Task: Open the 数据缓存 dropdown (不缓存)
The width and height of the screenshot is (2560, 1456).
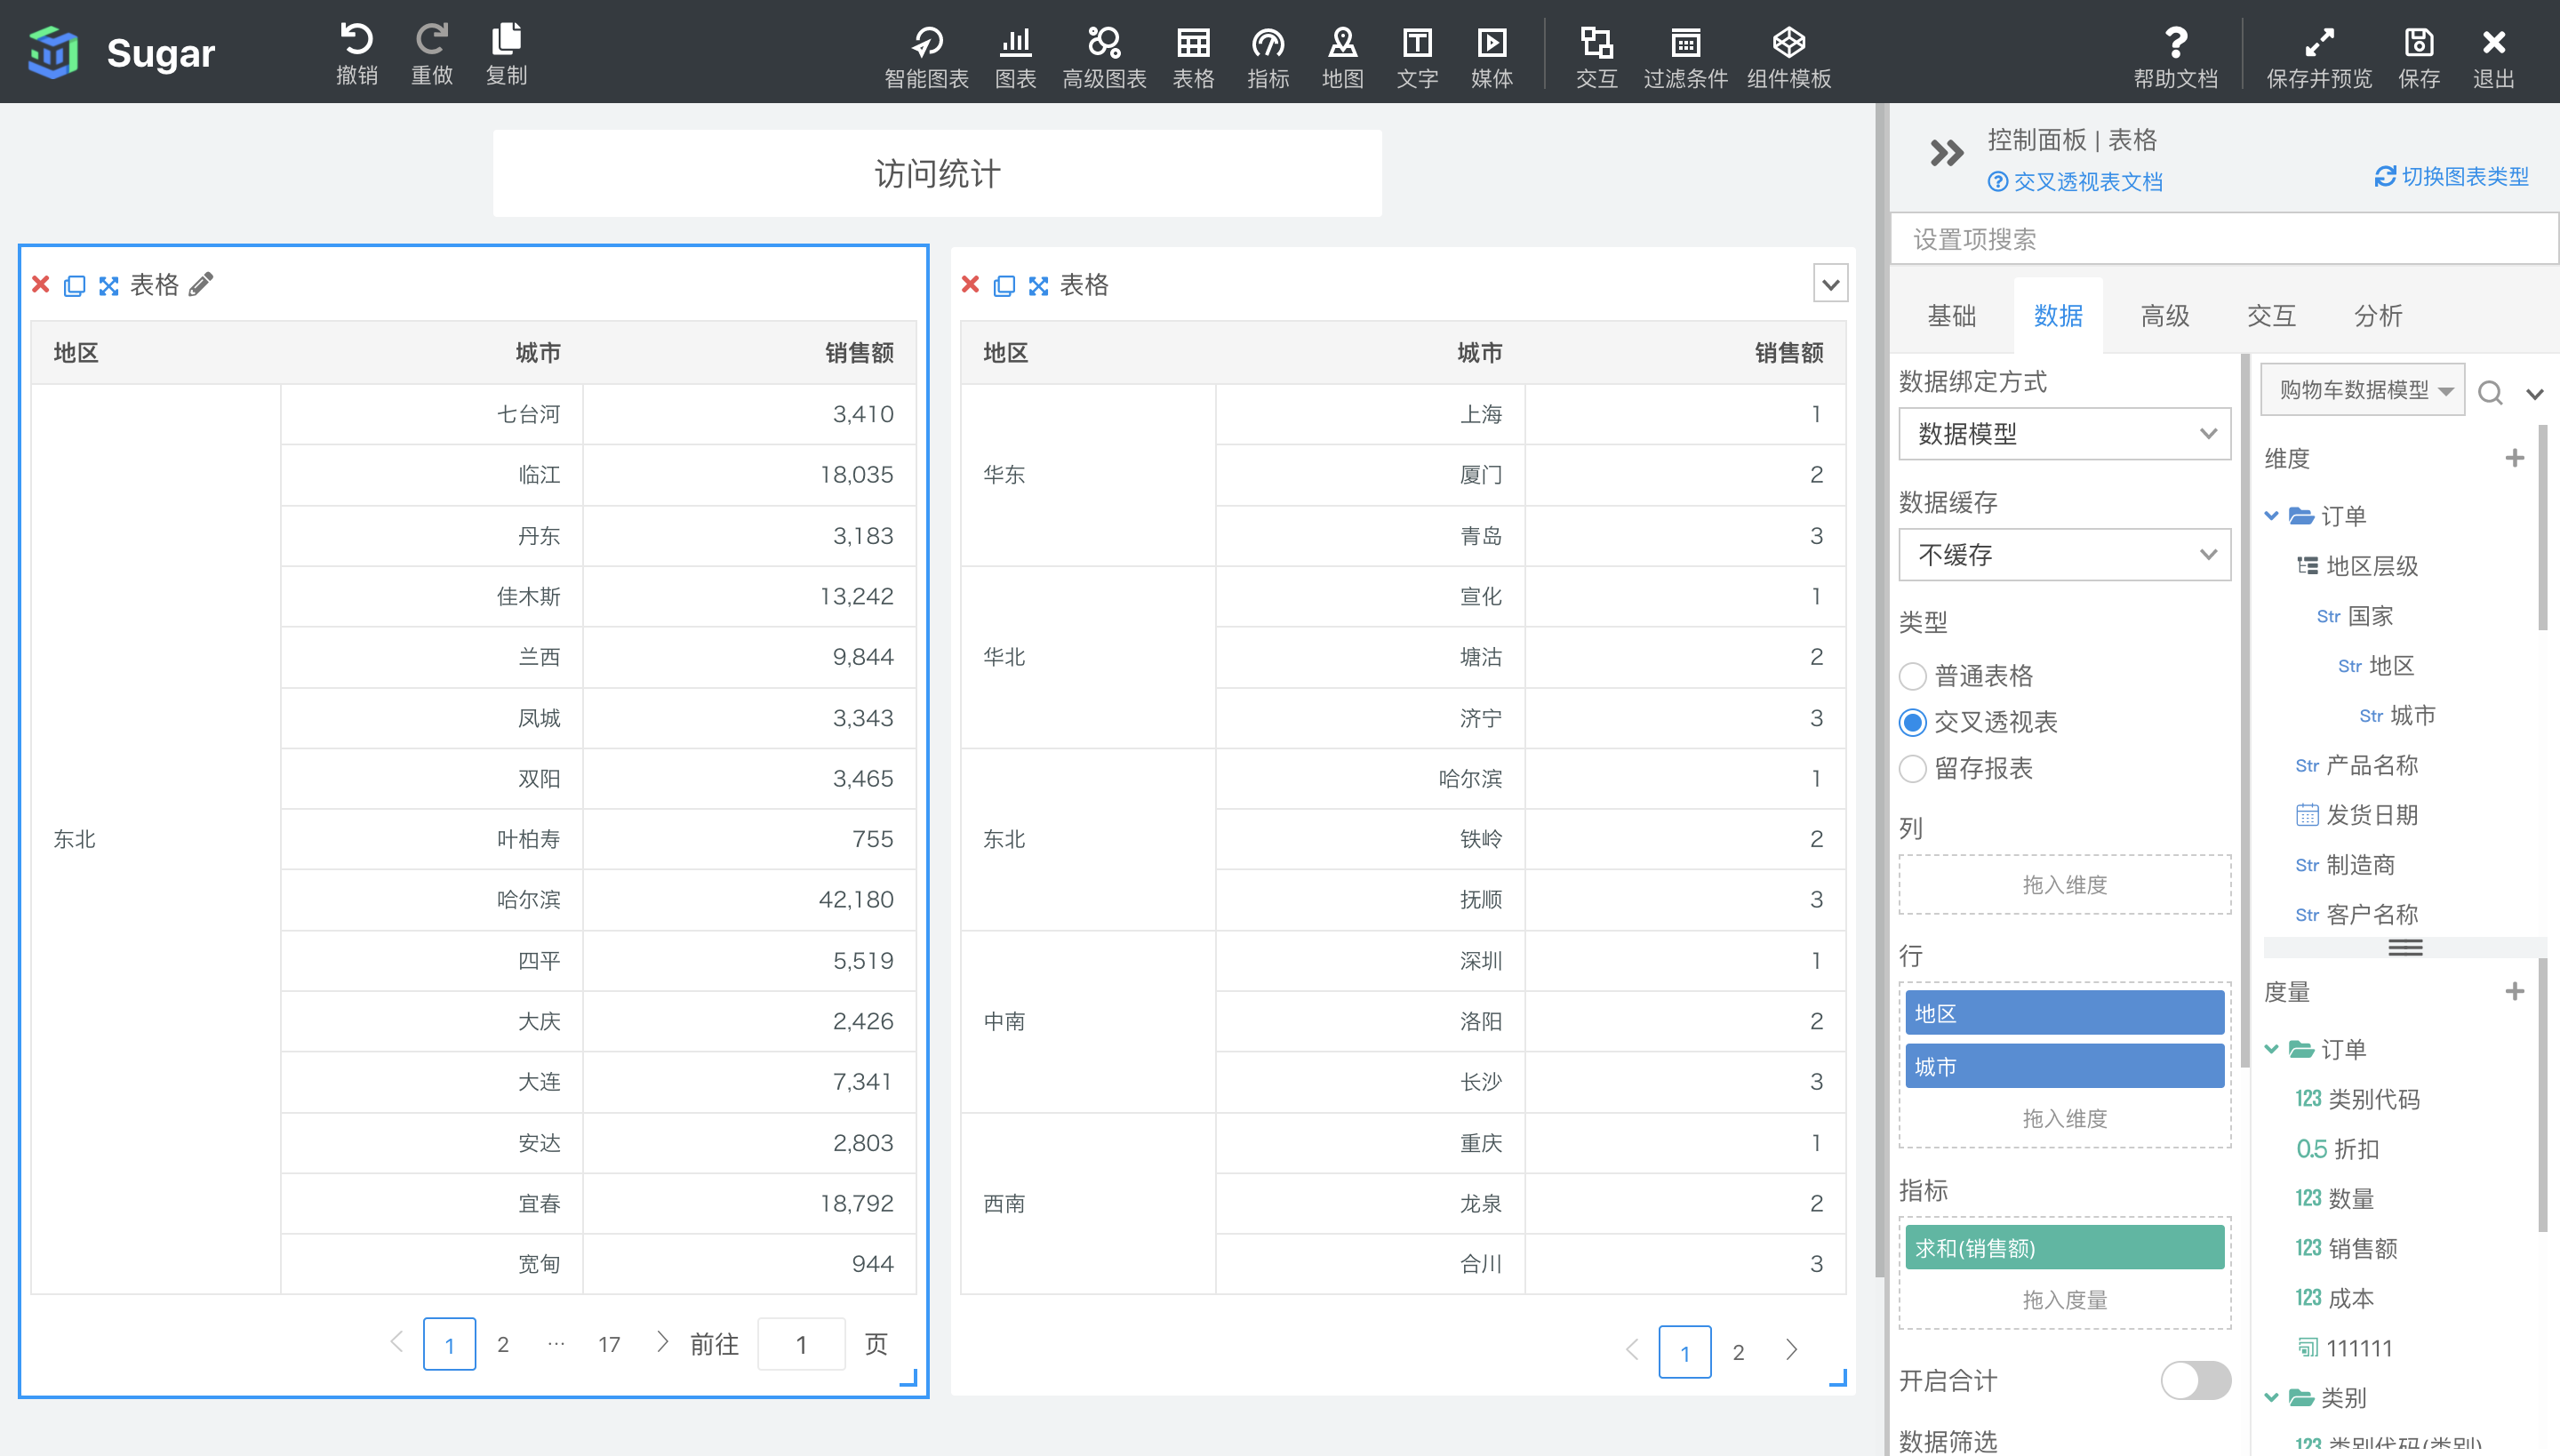Action: tap(2064, 555)
